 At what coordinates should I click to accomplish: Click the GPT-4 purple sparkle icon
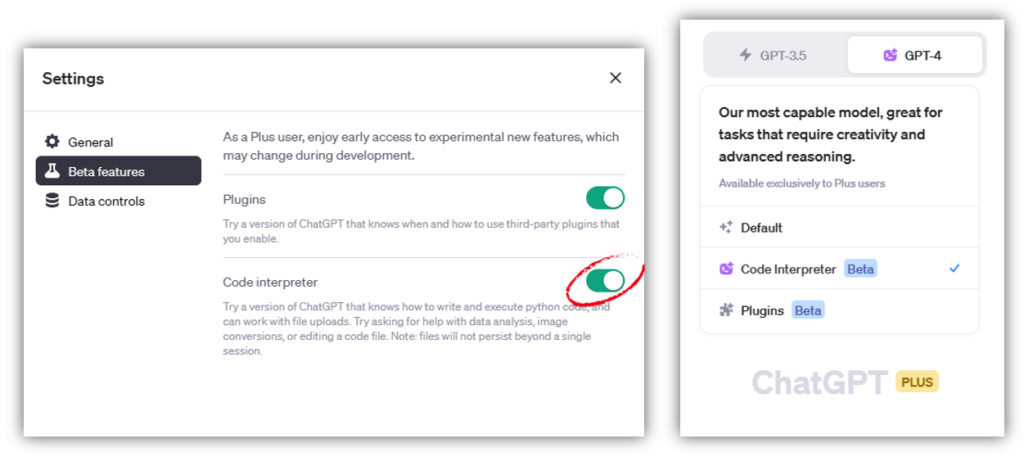890,55
